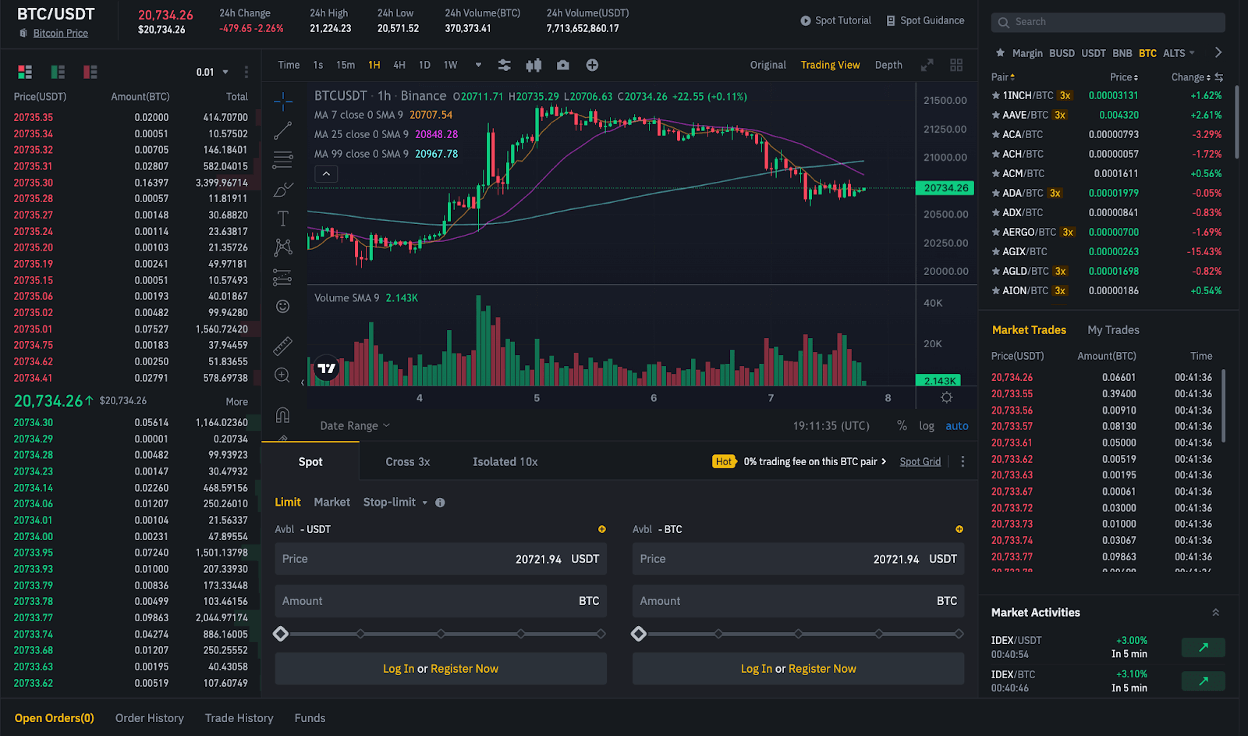Switch to the Depth chart view
Viewport: 1248px width, 736px height.
(888, 64)
